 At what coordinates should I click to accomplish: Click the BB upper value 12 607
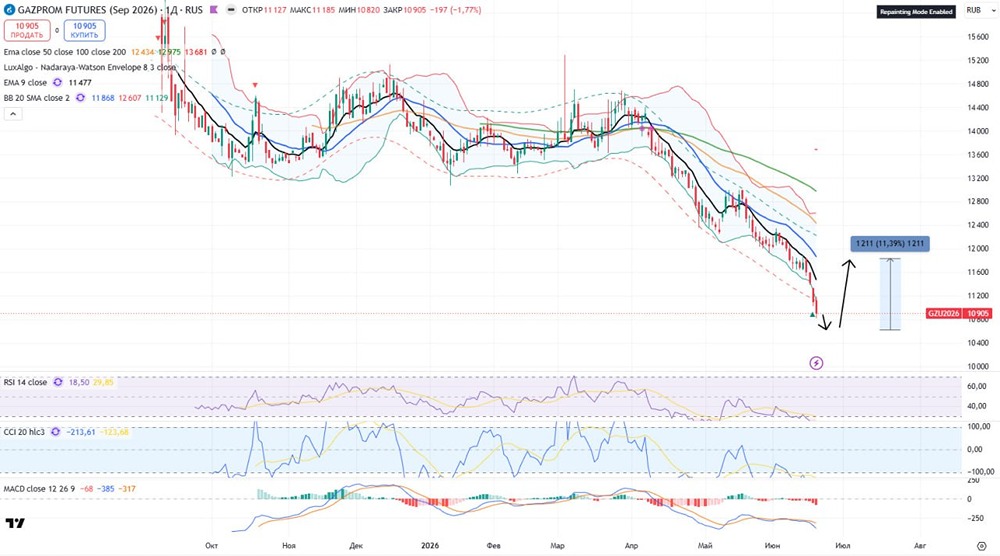tap(129, 98)
